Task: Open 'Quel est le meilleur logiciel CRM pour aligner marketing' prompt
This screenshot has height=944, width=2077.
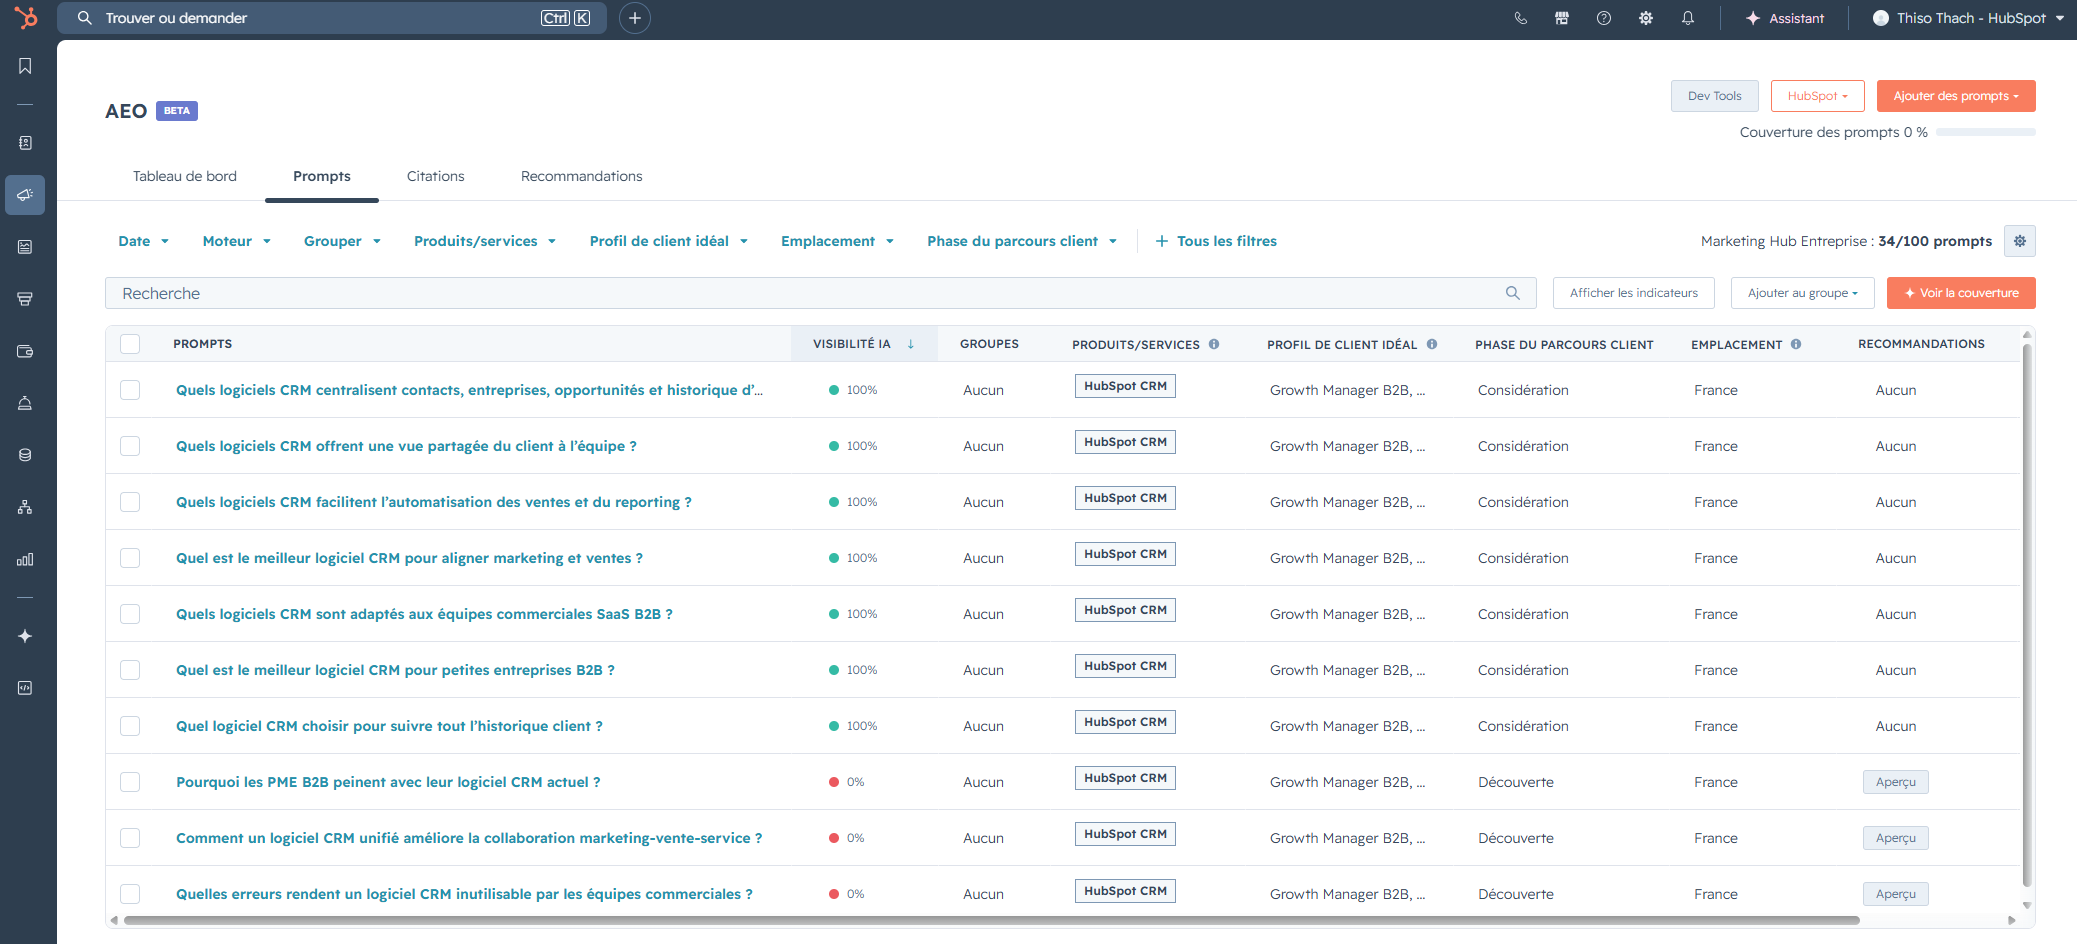Action: [x=410, y=558]
